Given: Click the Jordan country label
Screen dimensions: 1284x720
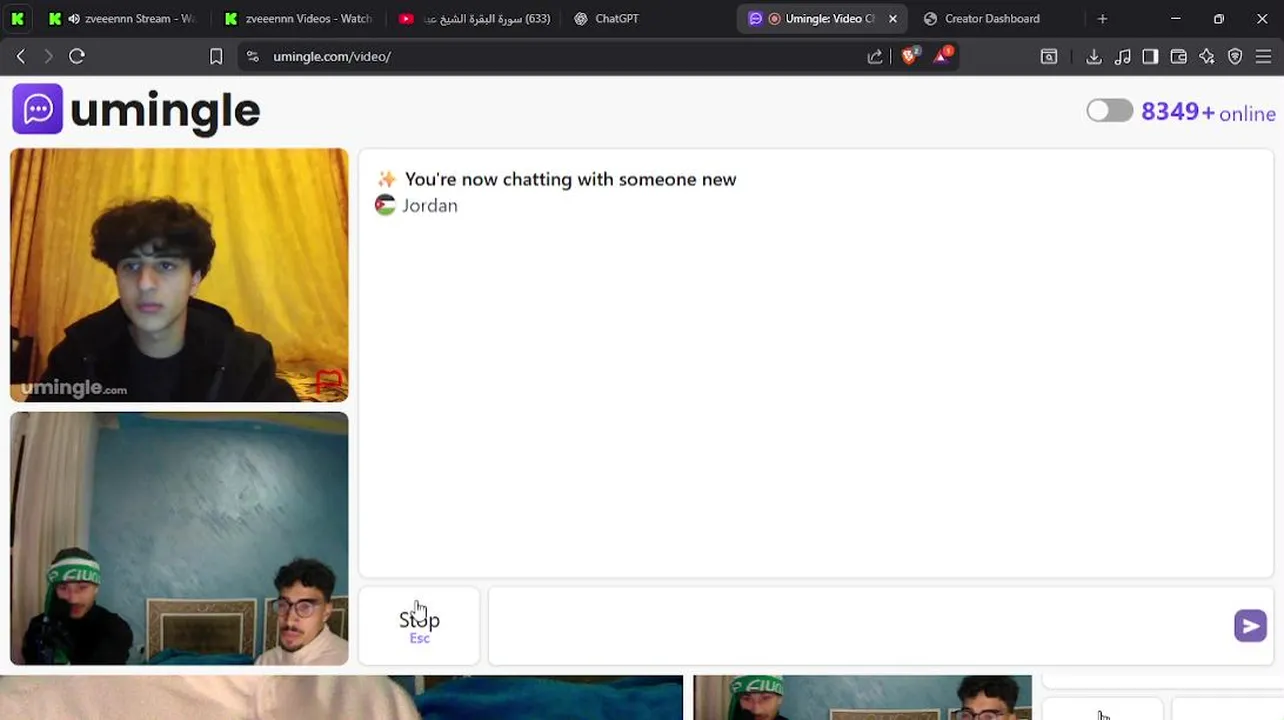Looking at the screenshot, I should 430,206.
